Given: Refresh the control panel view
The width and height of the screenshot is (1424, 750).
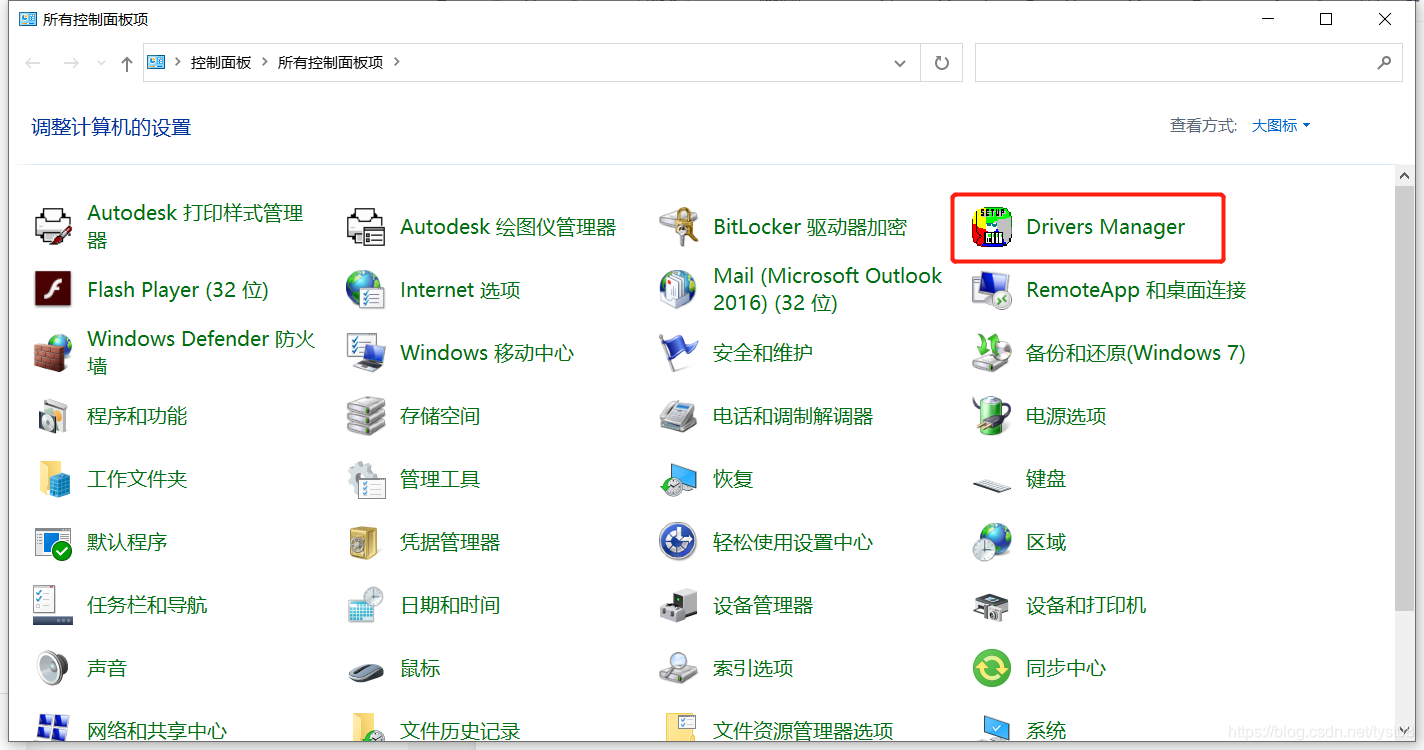Looking at the screenshot, I should (941, 62).
